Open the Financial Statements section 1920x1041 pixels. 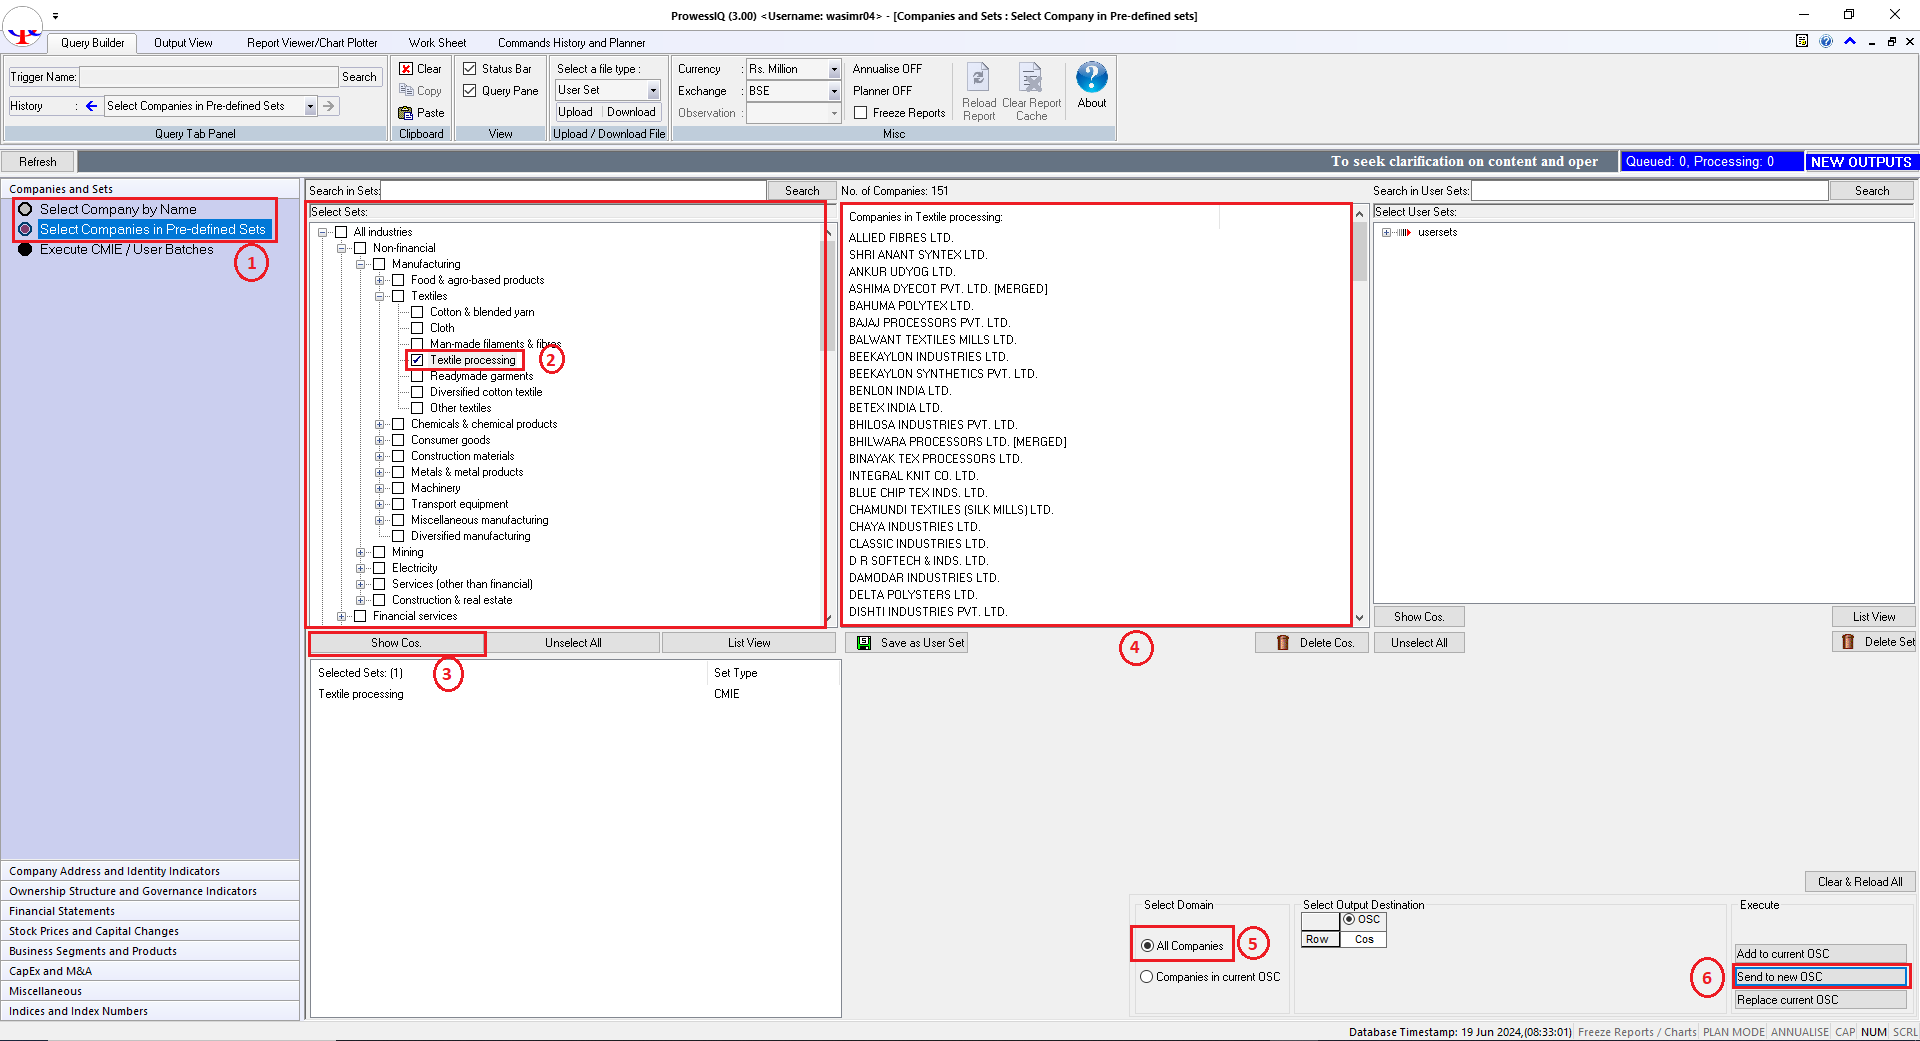pyautogui.click(x=150, y=911)
